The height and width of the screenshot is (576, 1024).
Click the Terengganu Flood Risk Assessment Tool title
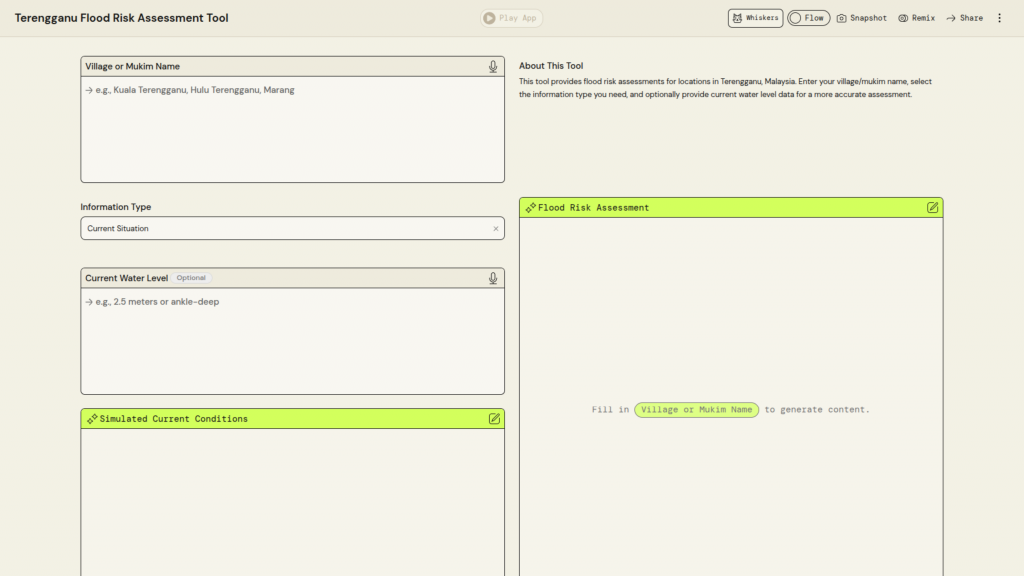tap(121, 18)
